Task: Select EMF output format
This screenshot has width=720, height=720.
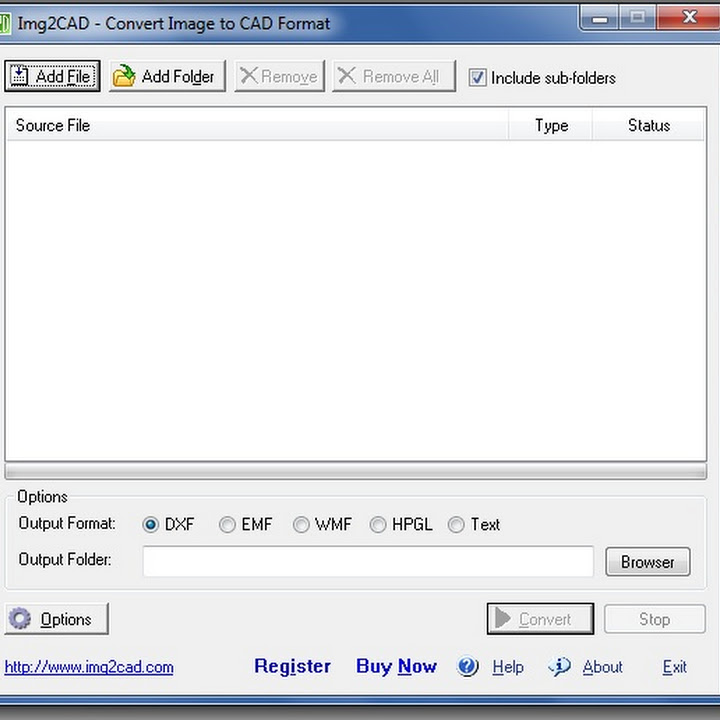Action: (x=227, y=524)
